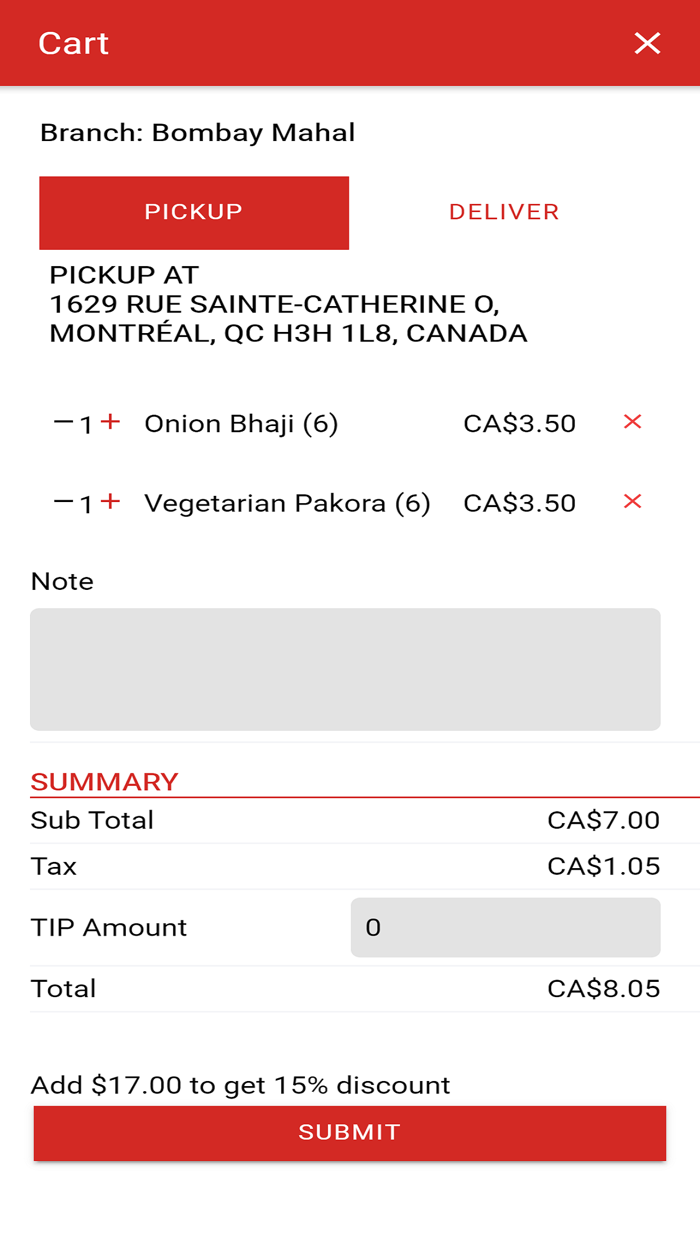The image size is (700, 1244).
Task: Close the Cart panel
Action: pyautogui.click(x=647, y=43)
